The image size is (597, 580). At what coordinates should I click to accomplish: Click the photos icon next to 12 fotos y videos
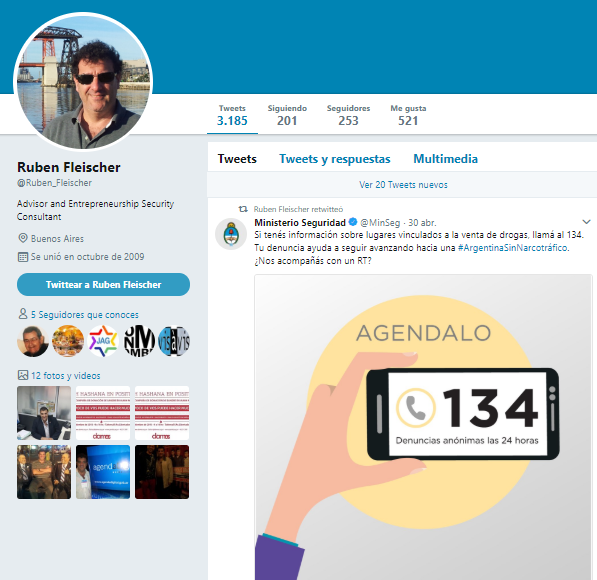tap(23, 375)
